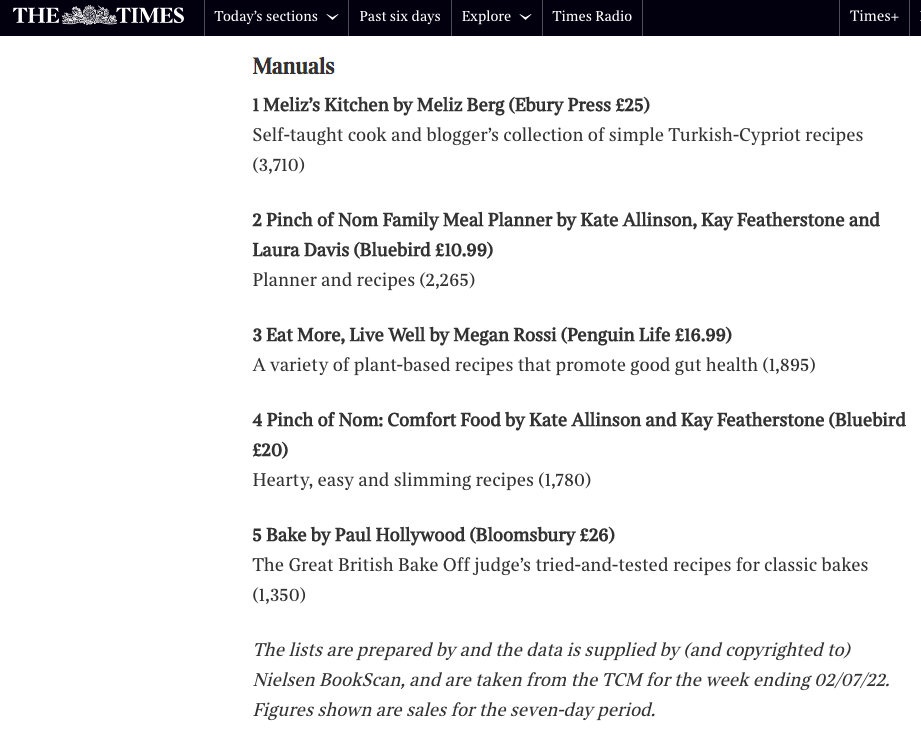Click Planner and recipes description line

click(364, 280)
